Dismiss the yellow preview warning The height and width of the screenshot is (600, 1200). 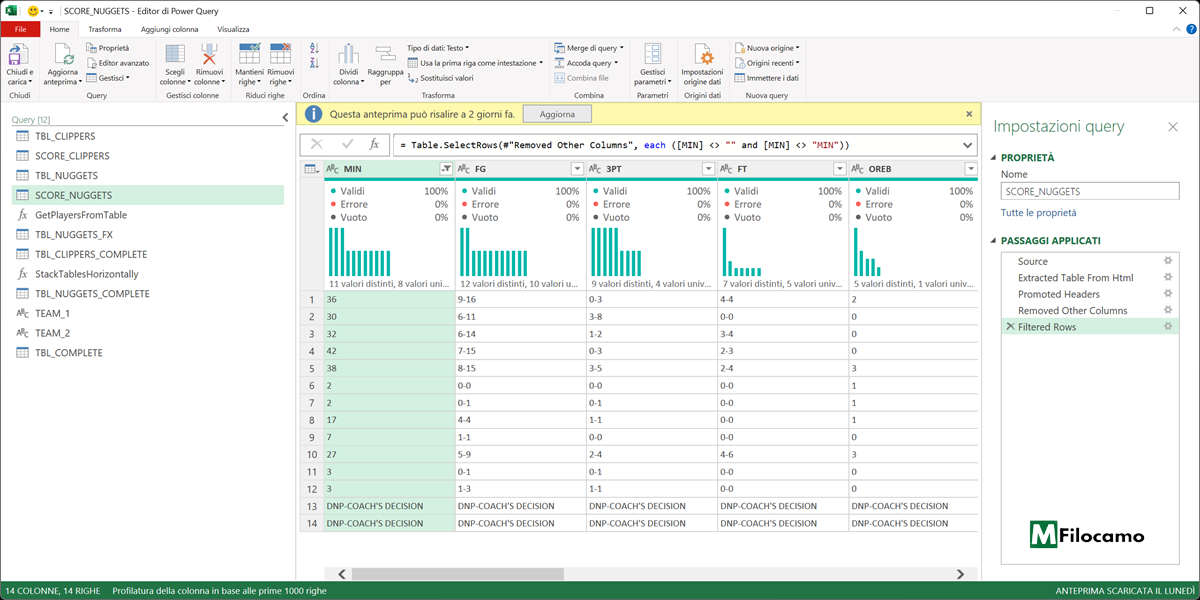tap(969, 114)
